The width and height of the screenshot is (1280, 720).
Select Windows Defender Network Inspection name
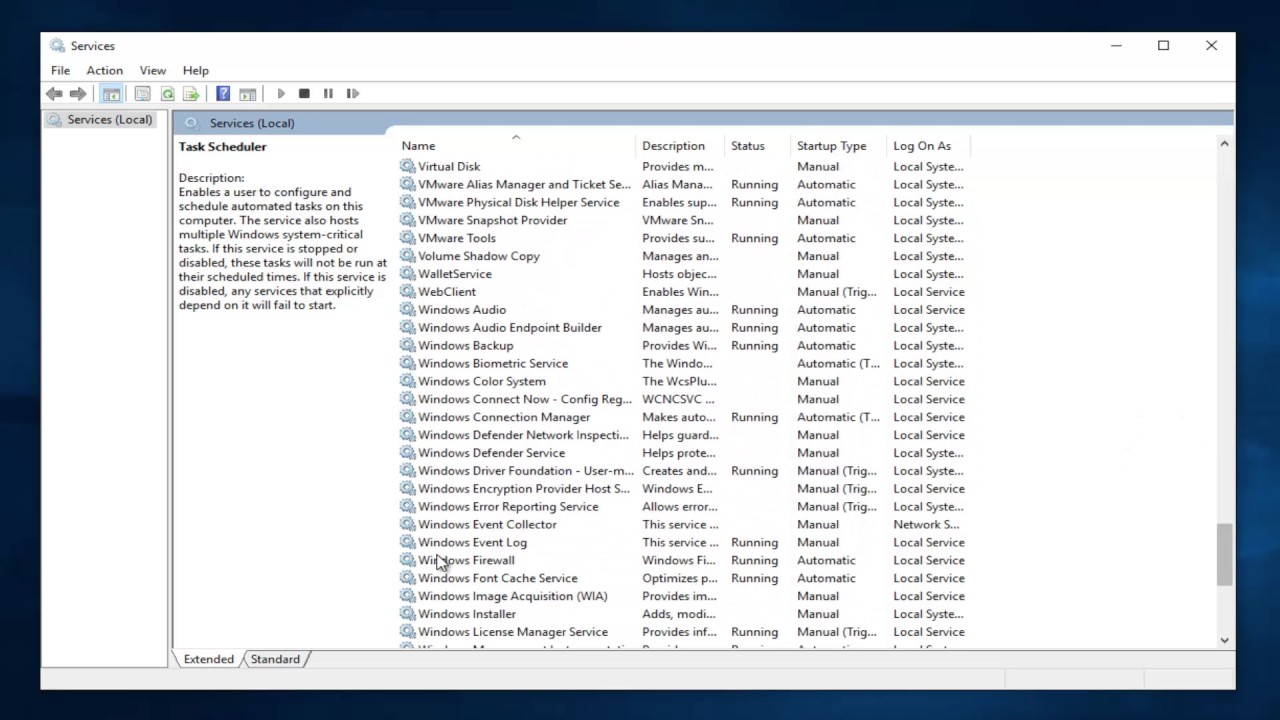523,435
